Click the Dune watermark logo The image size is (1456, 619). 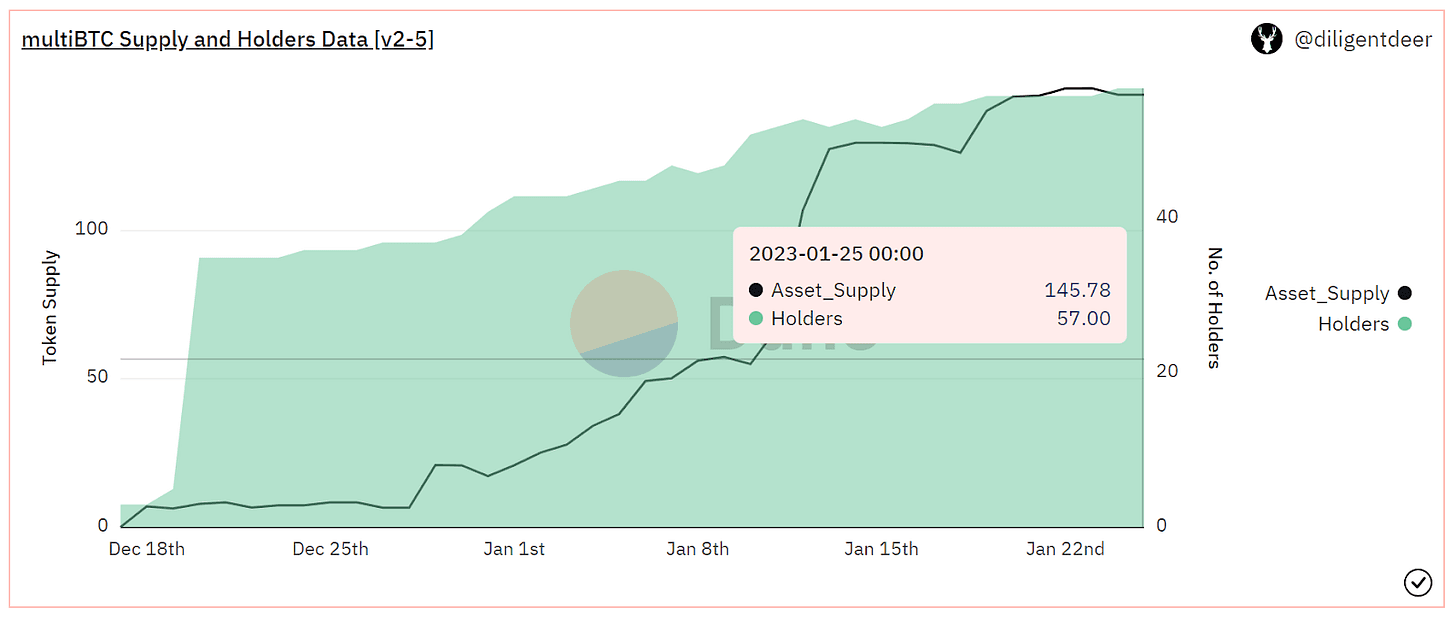(x=624, y=323)
